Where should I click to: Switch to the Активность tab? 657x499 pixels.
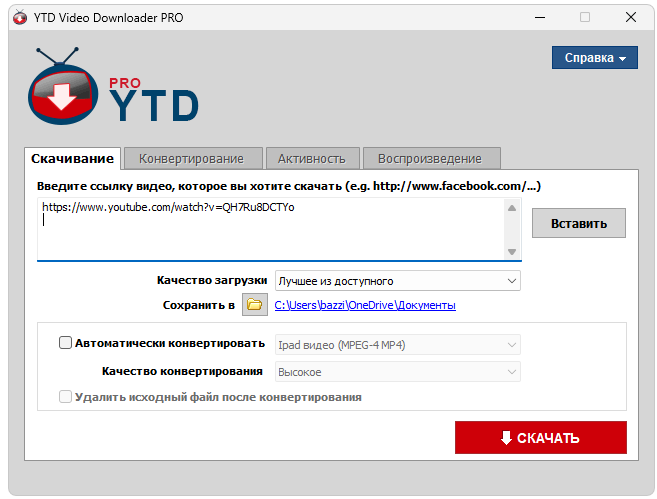point(312,159)
